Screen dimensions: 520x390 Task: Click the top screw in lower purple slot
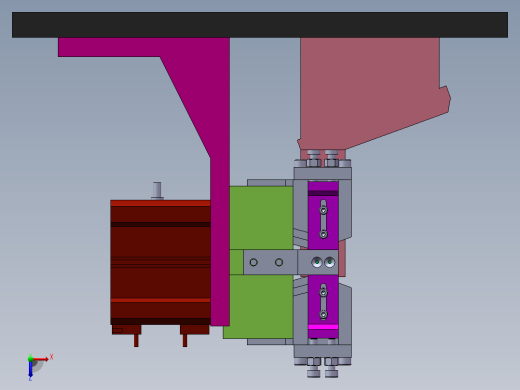tap(323, 293)
